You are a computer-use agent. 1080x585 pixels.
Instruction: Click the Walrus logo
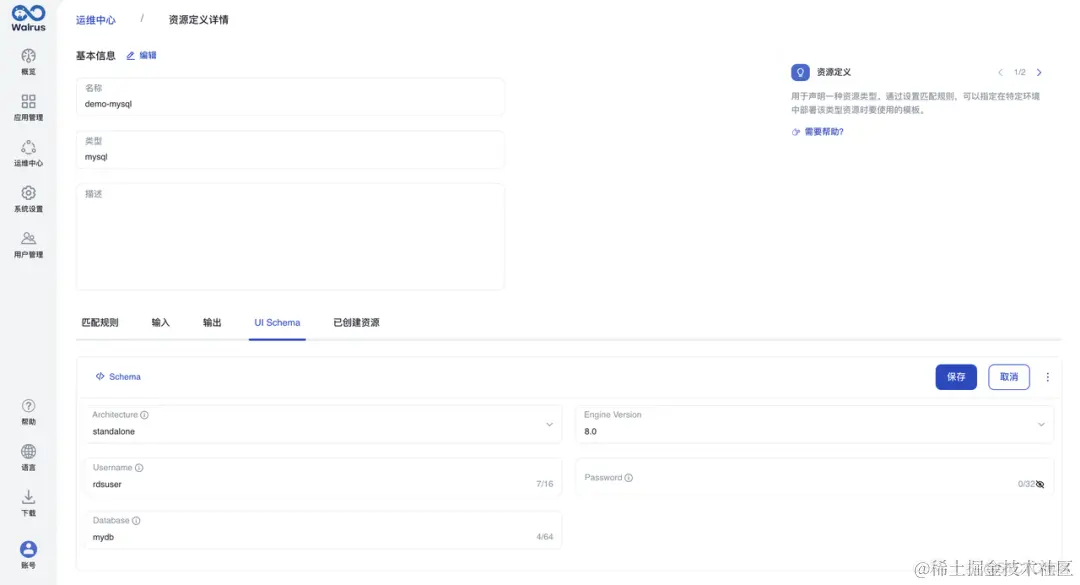point(28,18)
